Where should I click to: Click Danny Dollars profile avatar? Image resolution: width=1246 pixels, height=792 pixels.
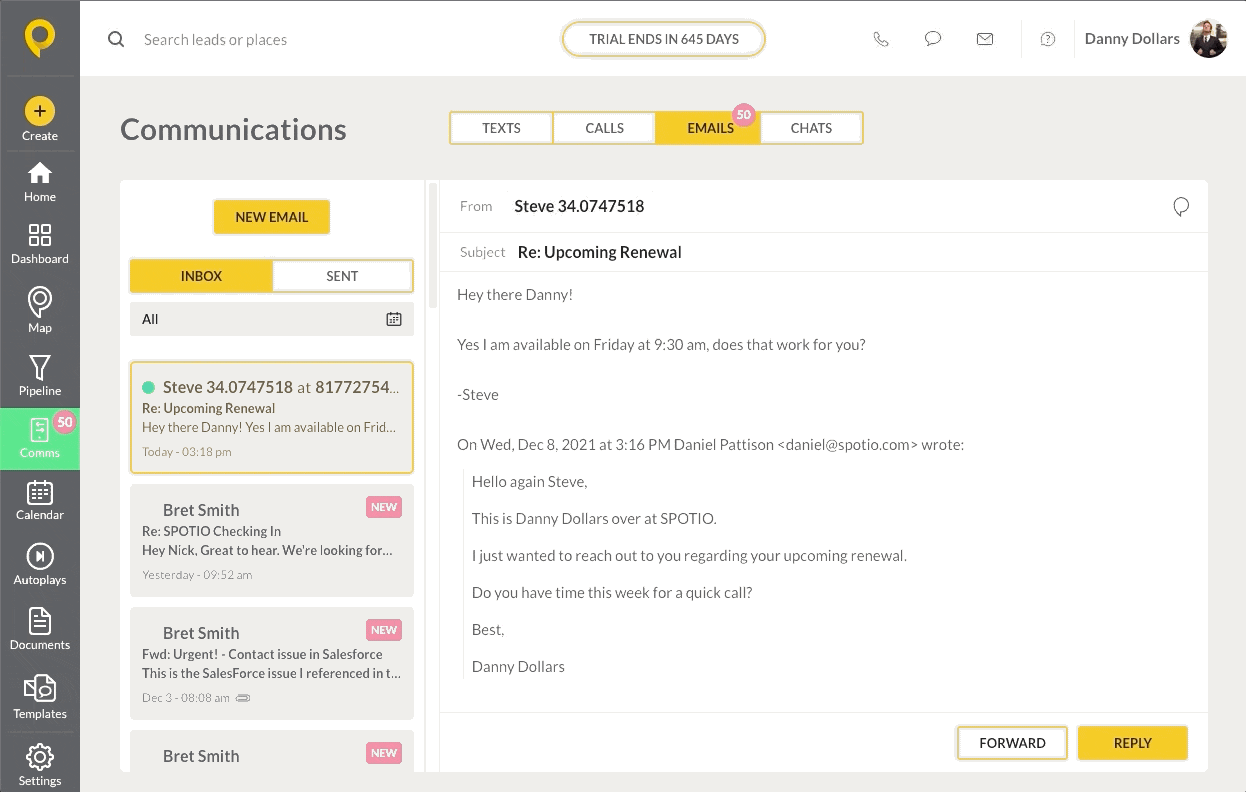pos(1209,39)
